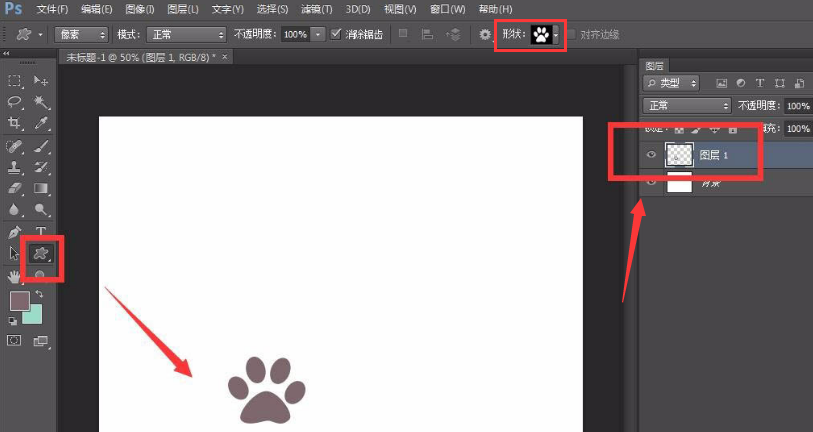Activate the Hand tool
813x432 pixels.
15,276
